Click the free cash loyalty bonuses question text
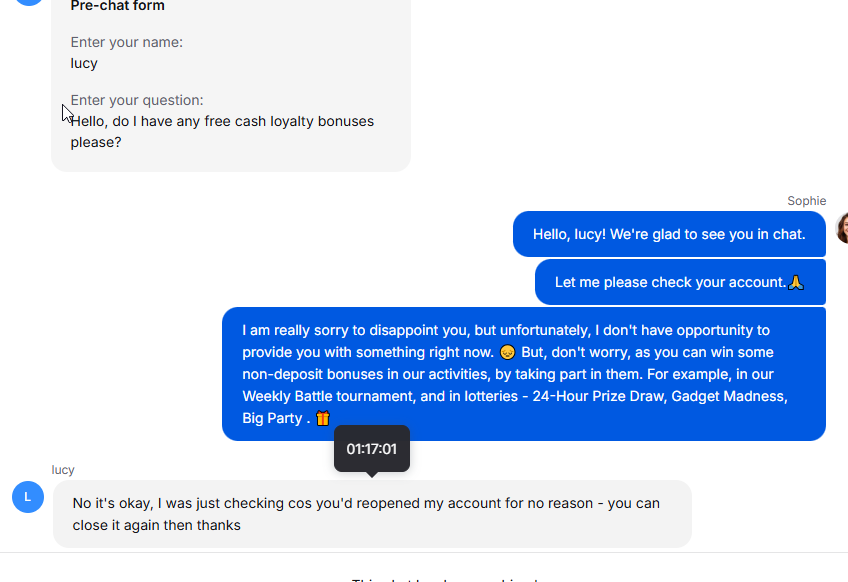This screenshot has height=582, width=848. pos(222,131)
